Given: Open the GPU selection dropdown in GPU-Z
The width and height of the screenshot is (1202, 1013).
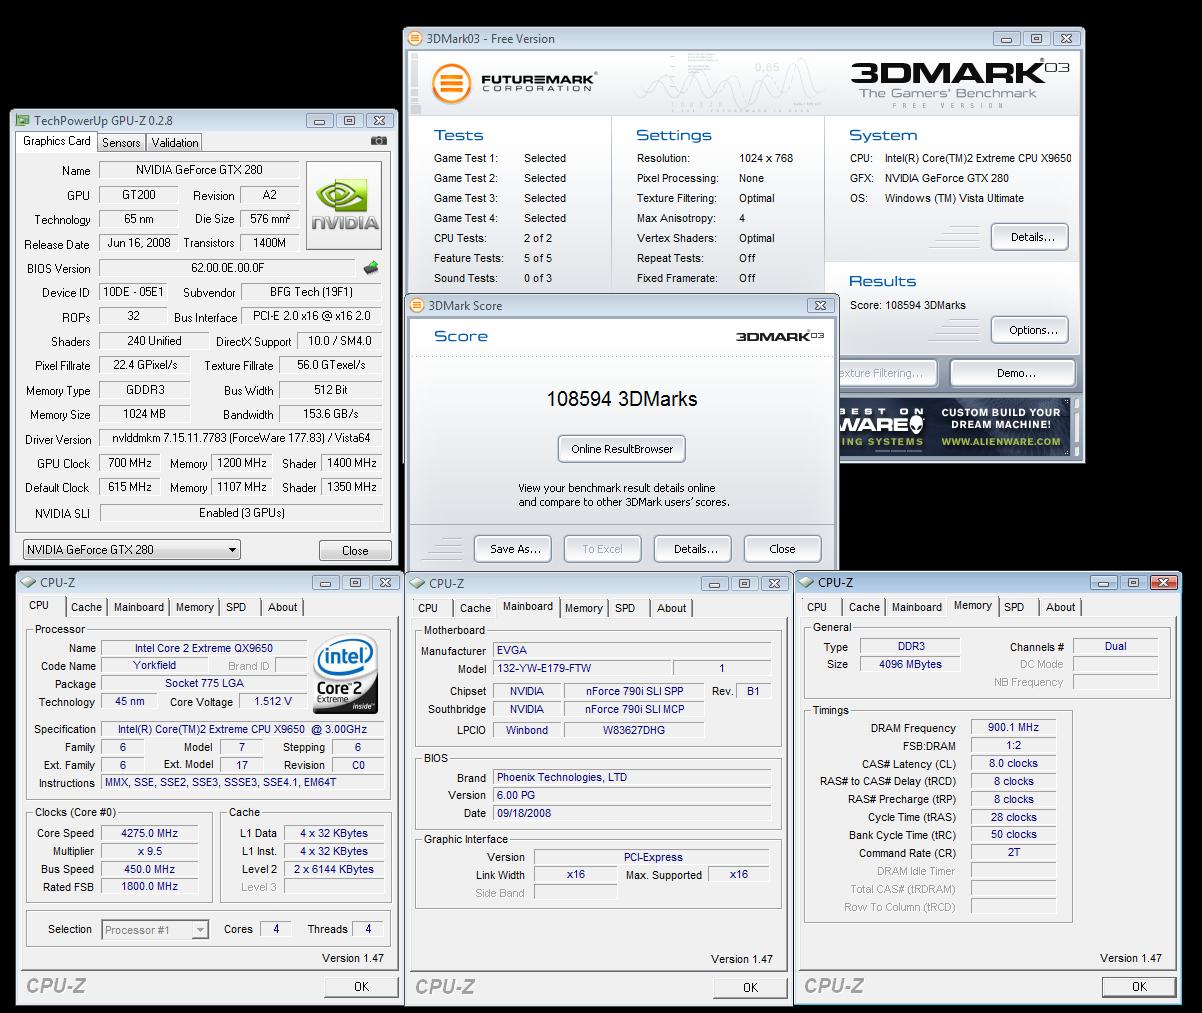Looking at the screenshot, I should coord(131,550).
